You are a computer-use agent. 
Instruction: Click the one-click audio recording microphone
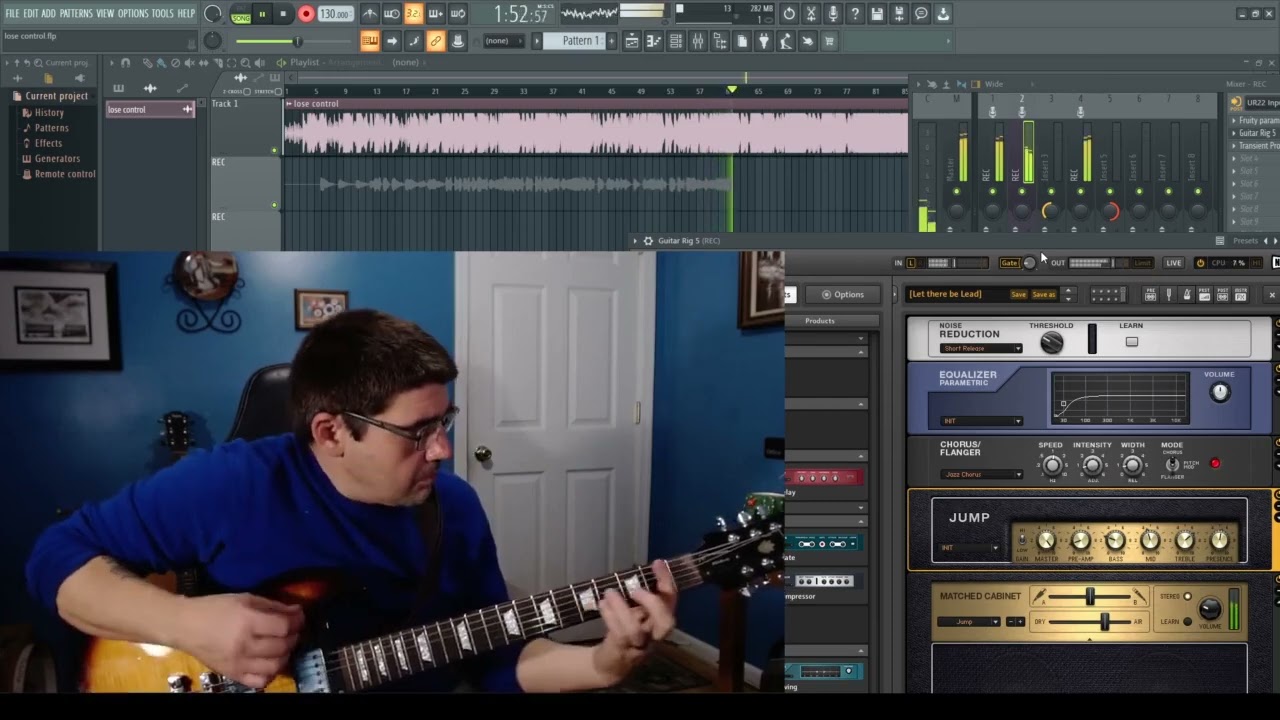pos(833,14)
